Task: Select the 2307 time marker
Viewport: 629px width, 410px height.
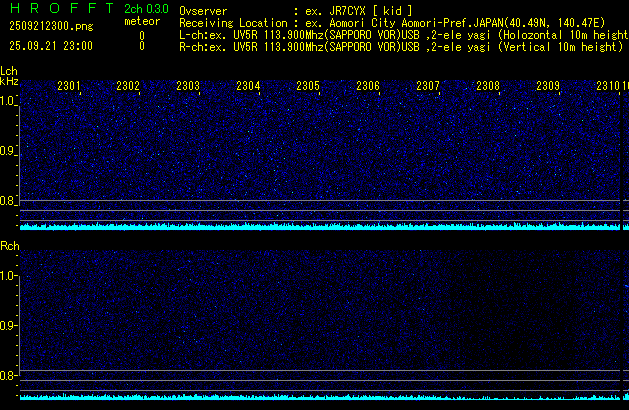Action: pos(428,87)
